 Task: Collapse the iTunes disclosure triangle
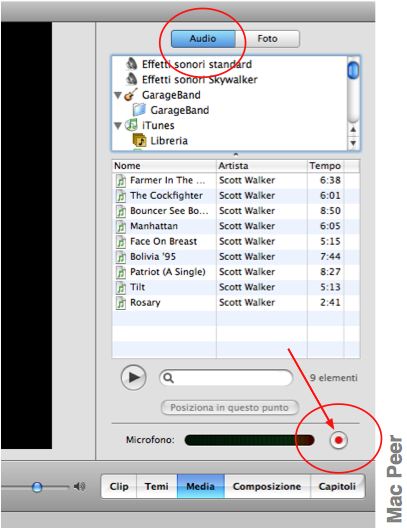click(x=118, y=126)
